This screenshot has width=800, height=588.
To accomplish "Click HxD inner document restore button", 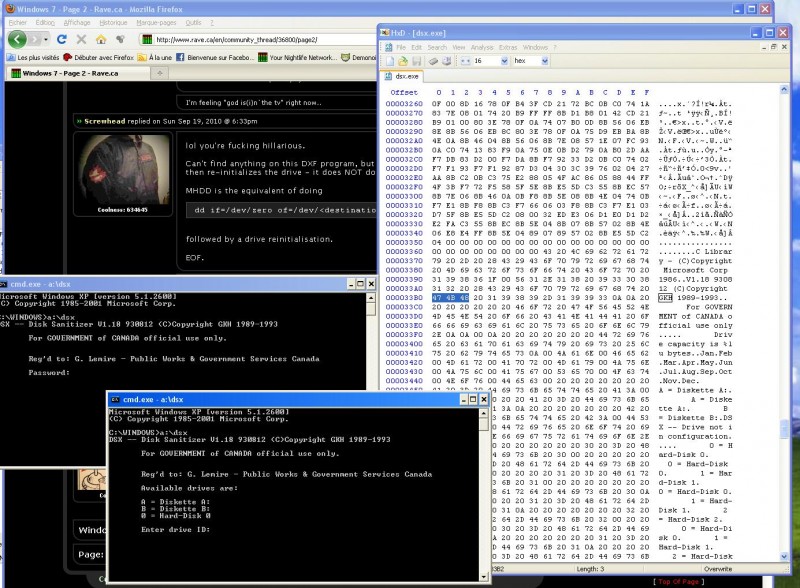I will (x=774, y=47).
